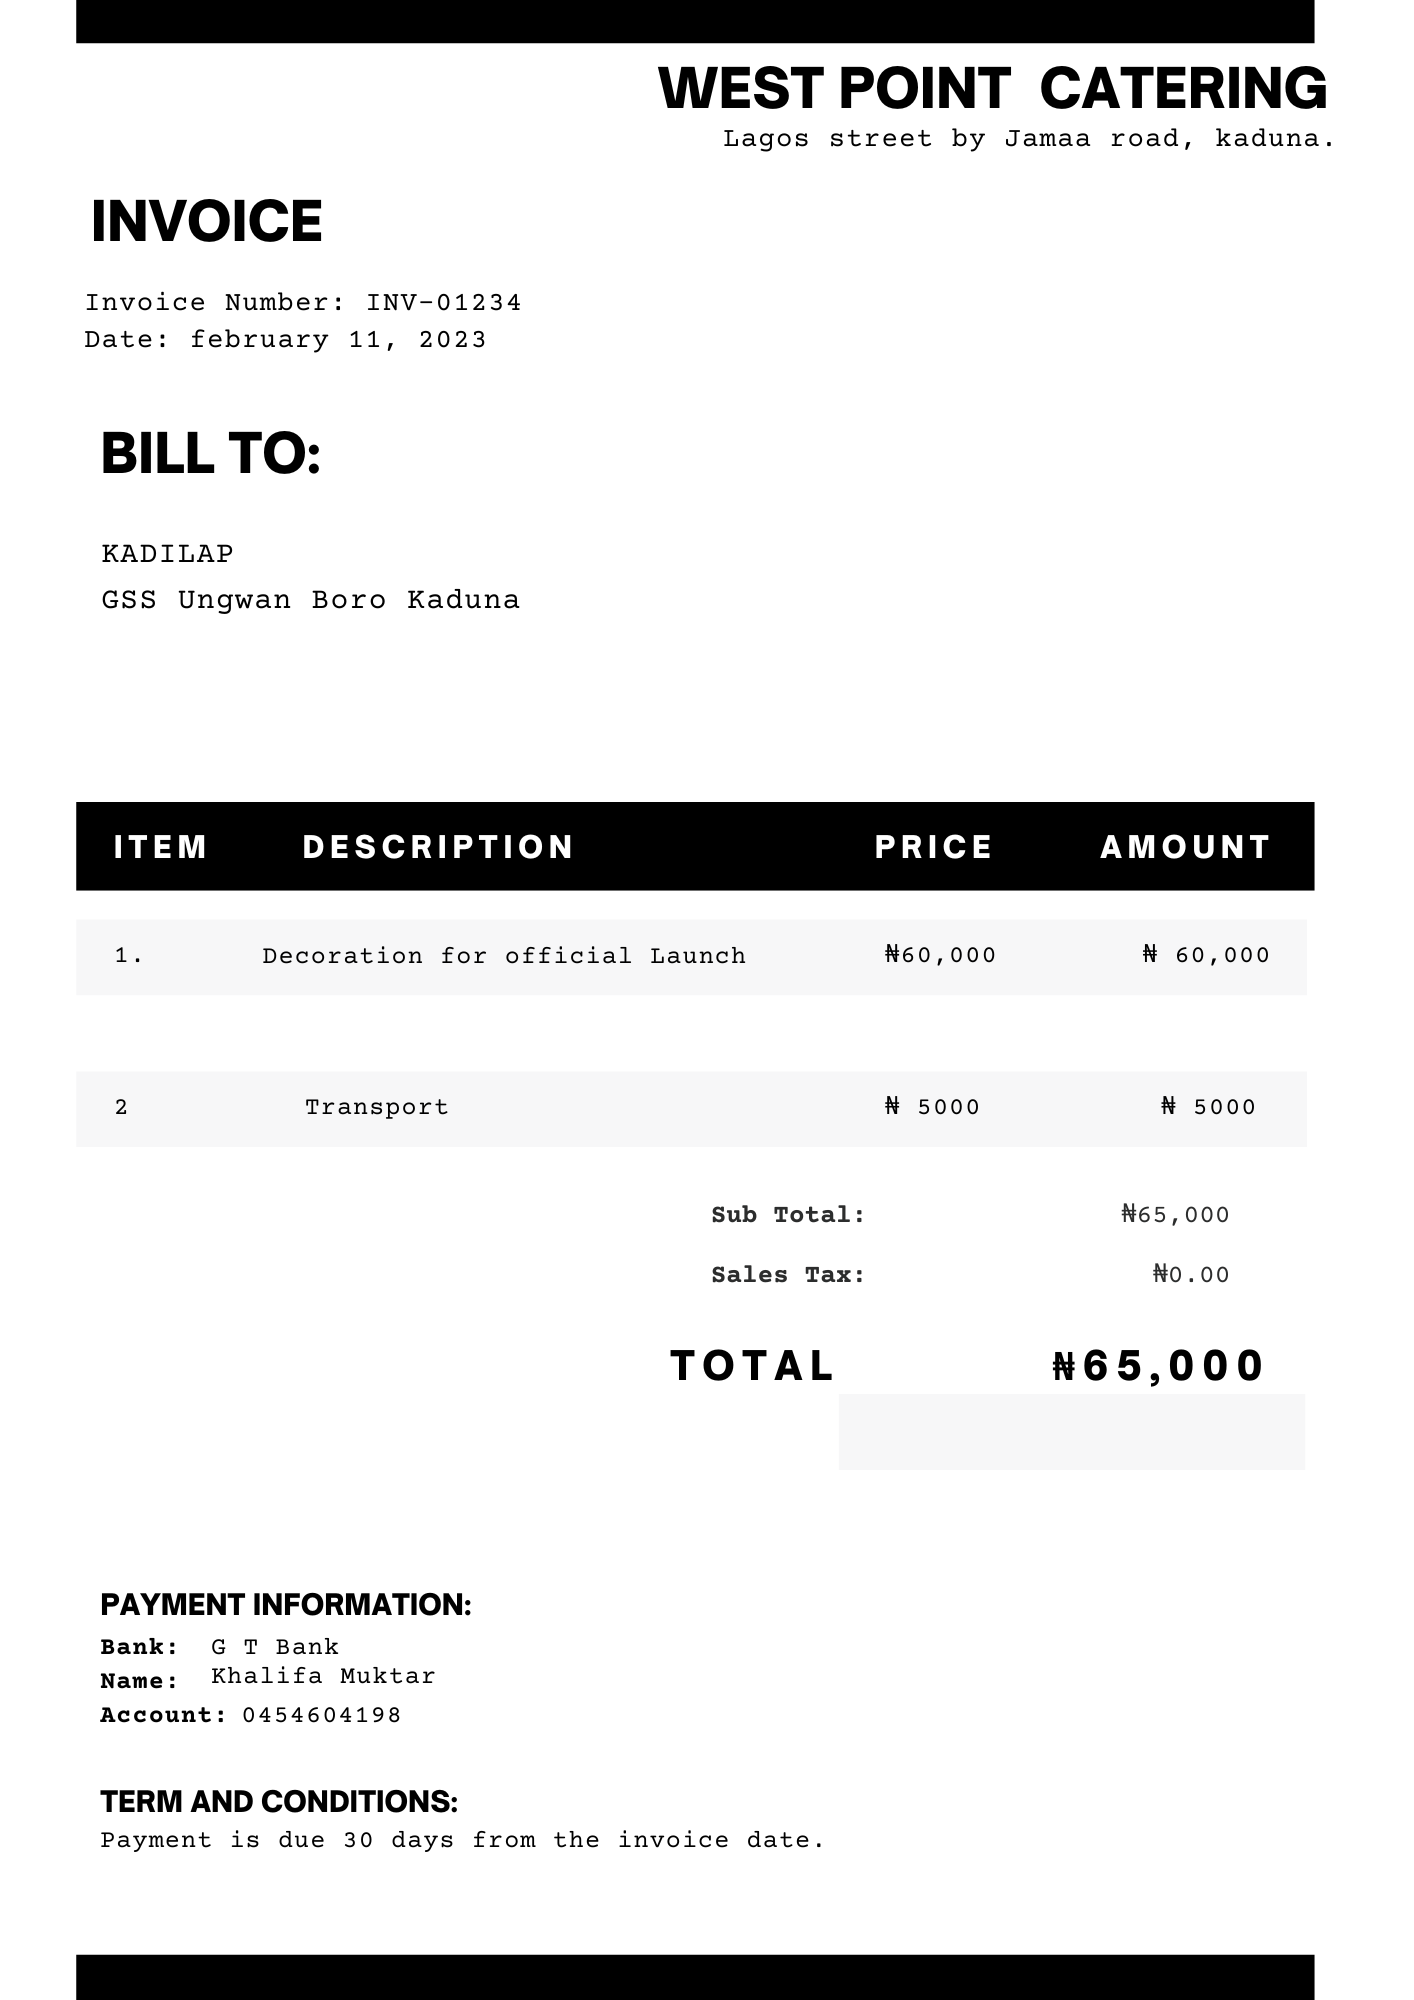1414x2000 pixels.
Task: Click the Khalifa Muktar account name
Action: (324, 1676)
